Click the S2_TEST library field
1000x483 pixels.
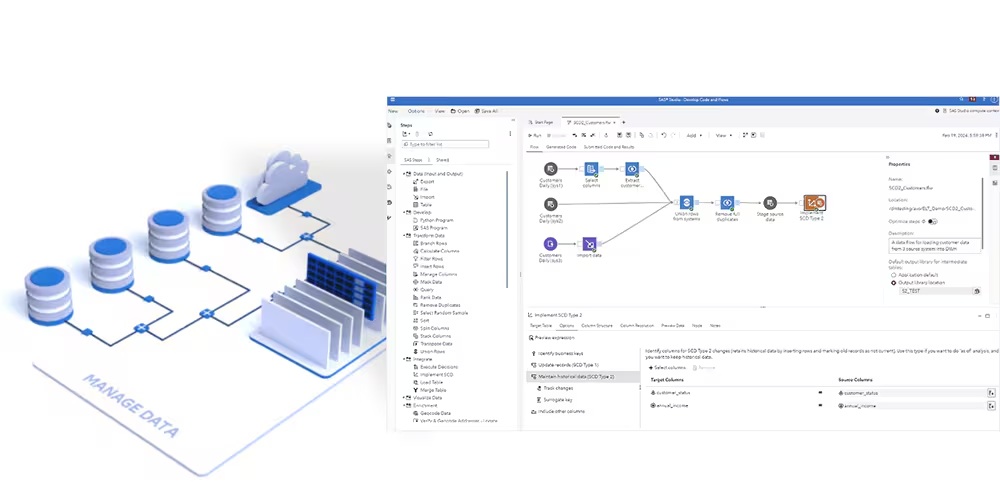(x=935, y=291)
